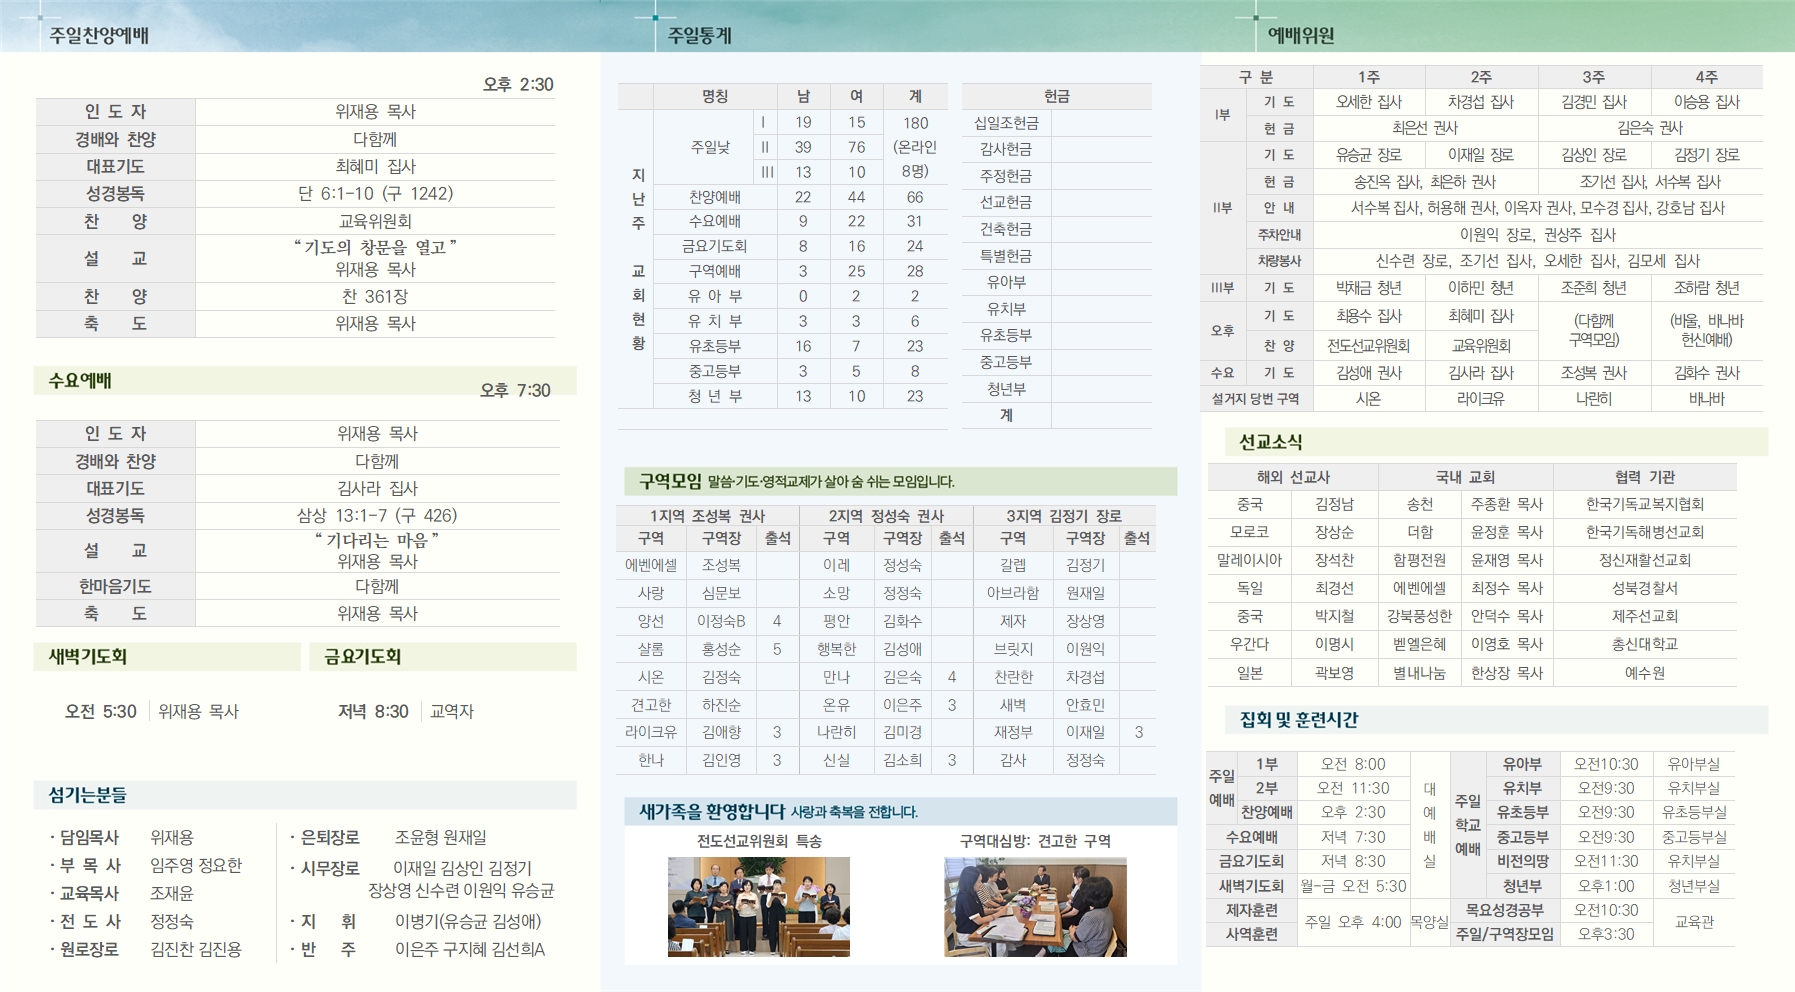Click the 주일통계 section heading
This screenshot has width=1795, height=992.
(699, 35)
